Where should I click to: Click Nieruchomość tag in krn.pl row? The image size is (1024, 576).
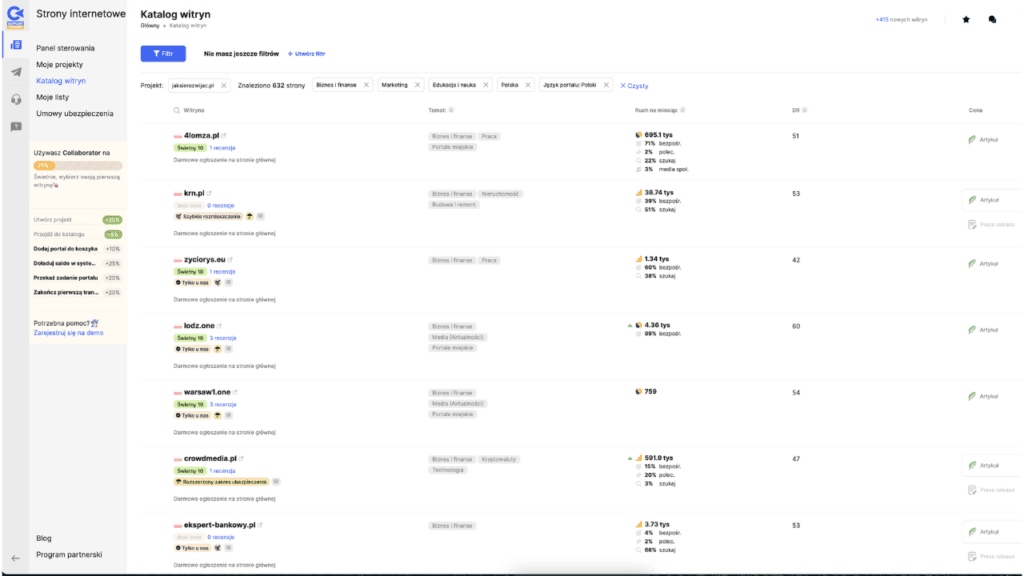tap(500, 194)
